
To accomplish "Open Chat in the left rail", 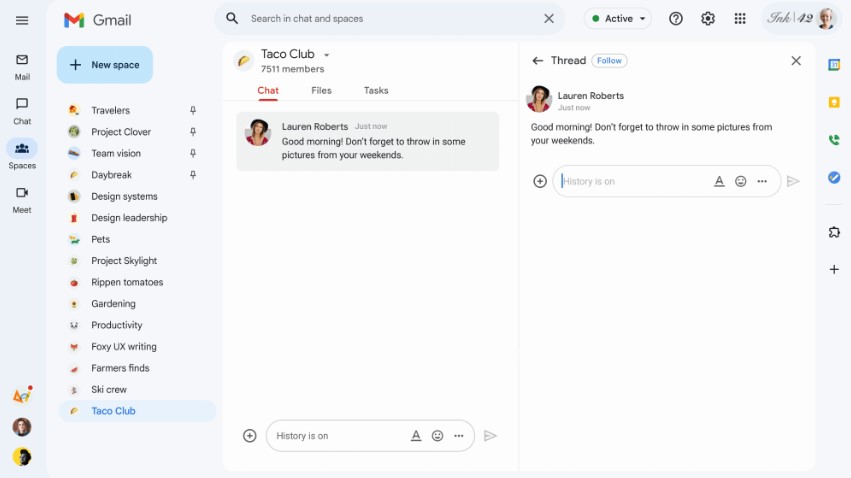I will click(22, 111).
